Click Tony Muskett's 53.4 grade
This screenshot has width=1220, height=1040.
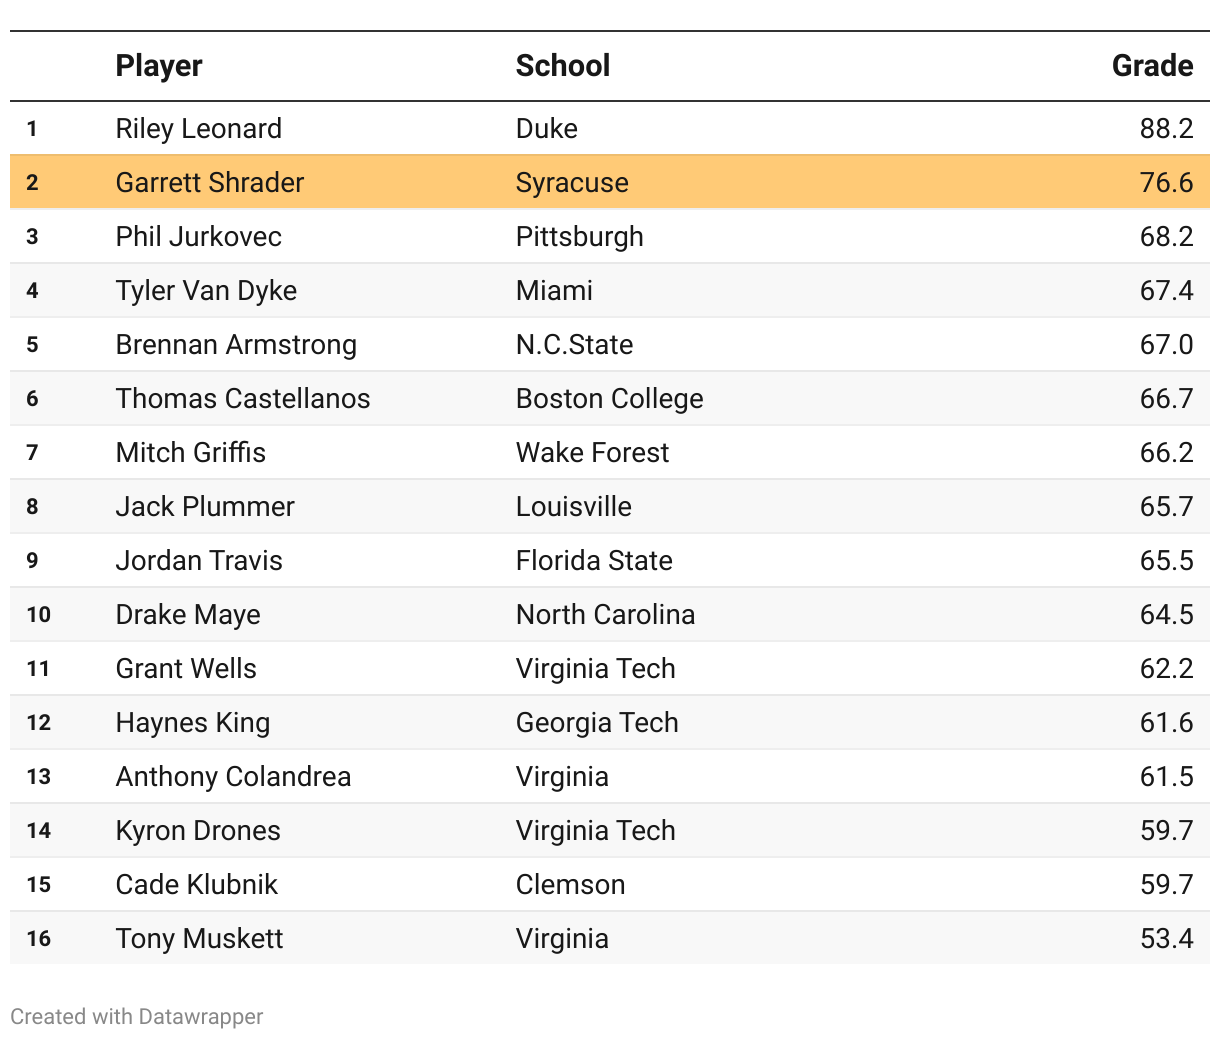tap(1166, 939)
